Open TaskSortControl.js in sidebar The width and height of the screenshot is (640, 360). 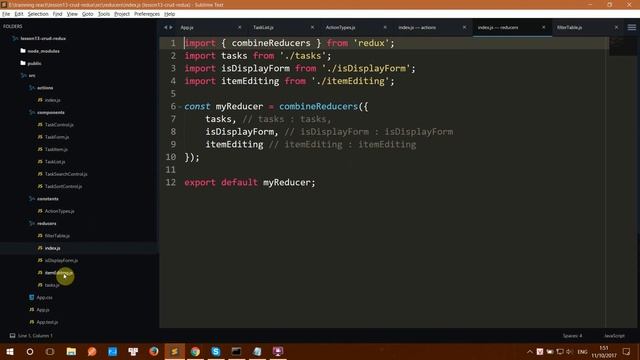point(63,186)
